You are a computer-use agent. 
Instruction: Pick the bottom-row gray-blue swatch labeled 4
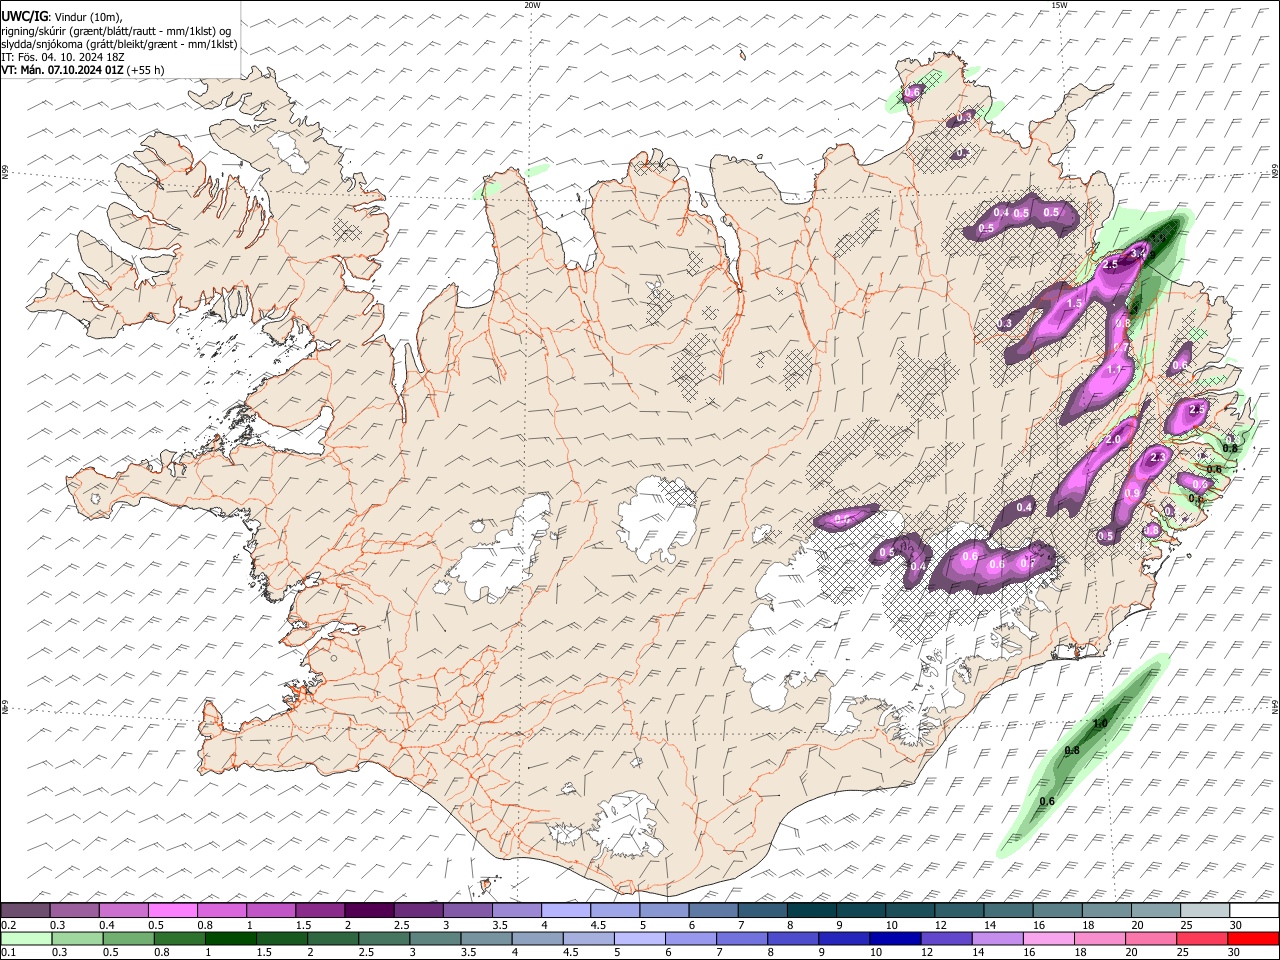click(538, 939)
